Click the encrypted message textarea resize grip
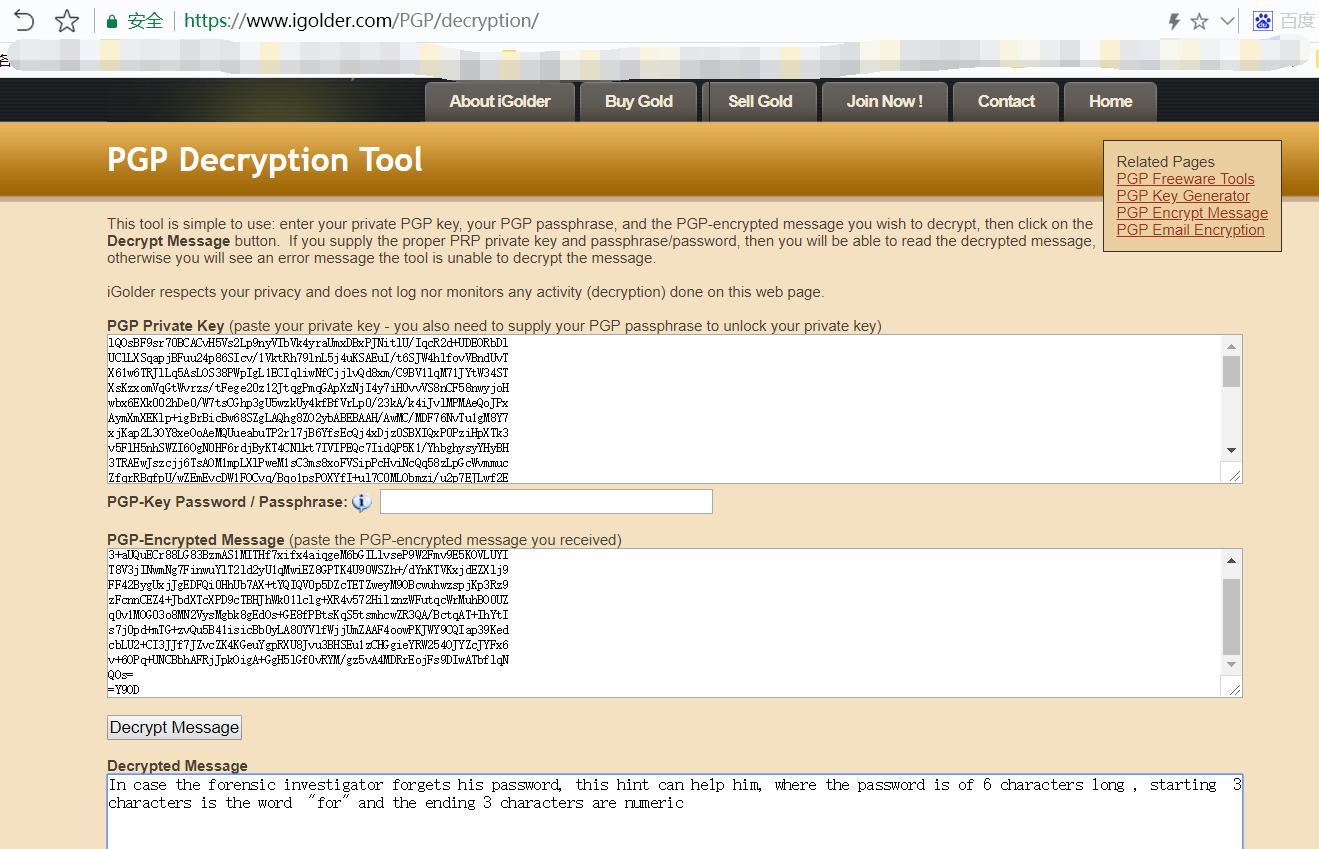Viewport: 1319px width, 849px height. coord(1233,689)
